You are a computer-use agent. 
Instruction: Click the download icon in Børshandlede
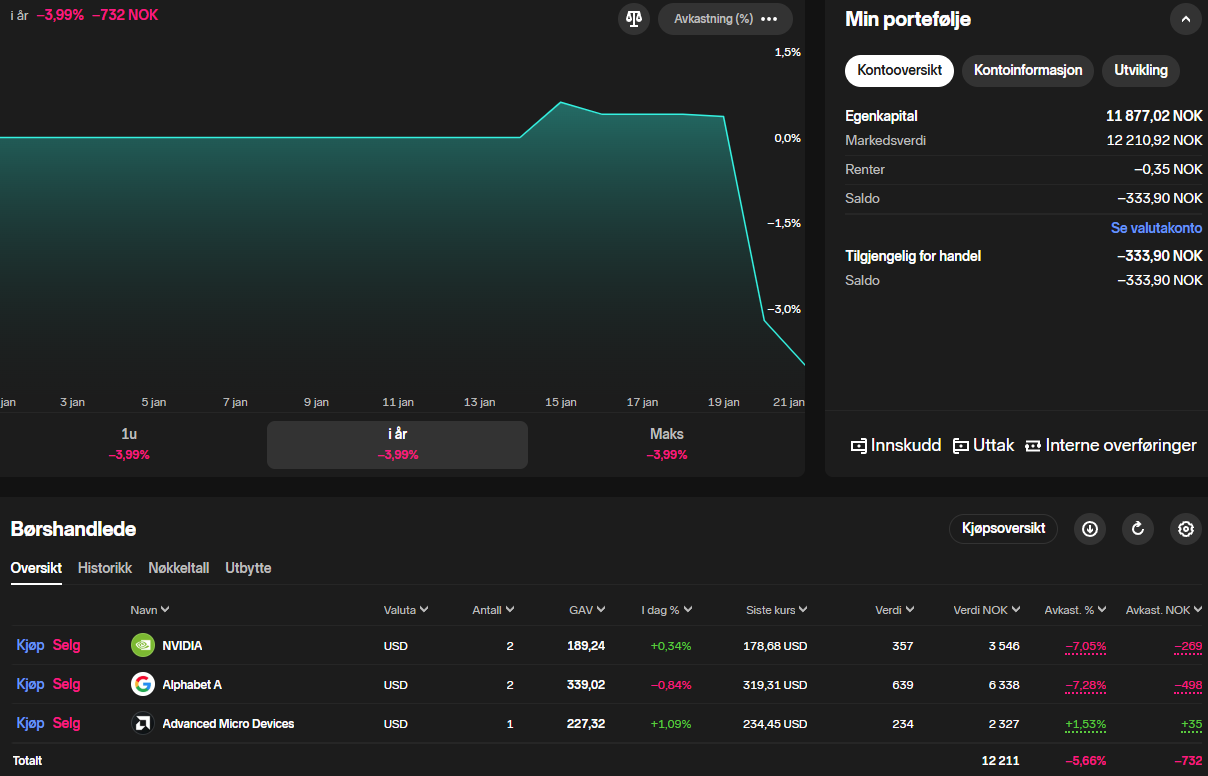pos(1090,529)
